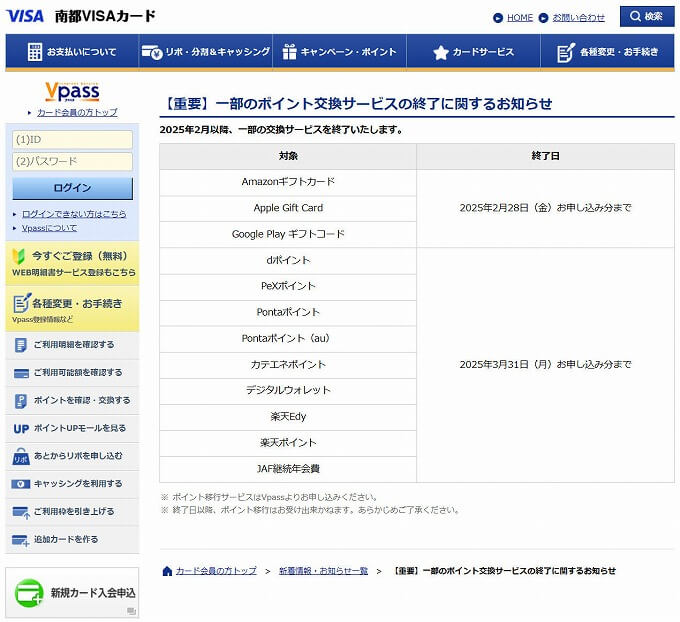This screenshot has width=680, height=622.
Task: Open the リボ・分割&キャッシング menu
Action: pos(205,52)
